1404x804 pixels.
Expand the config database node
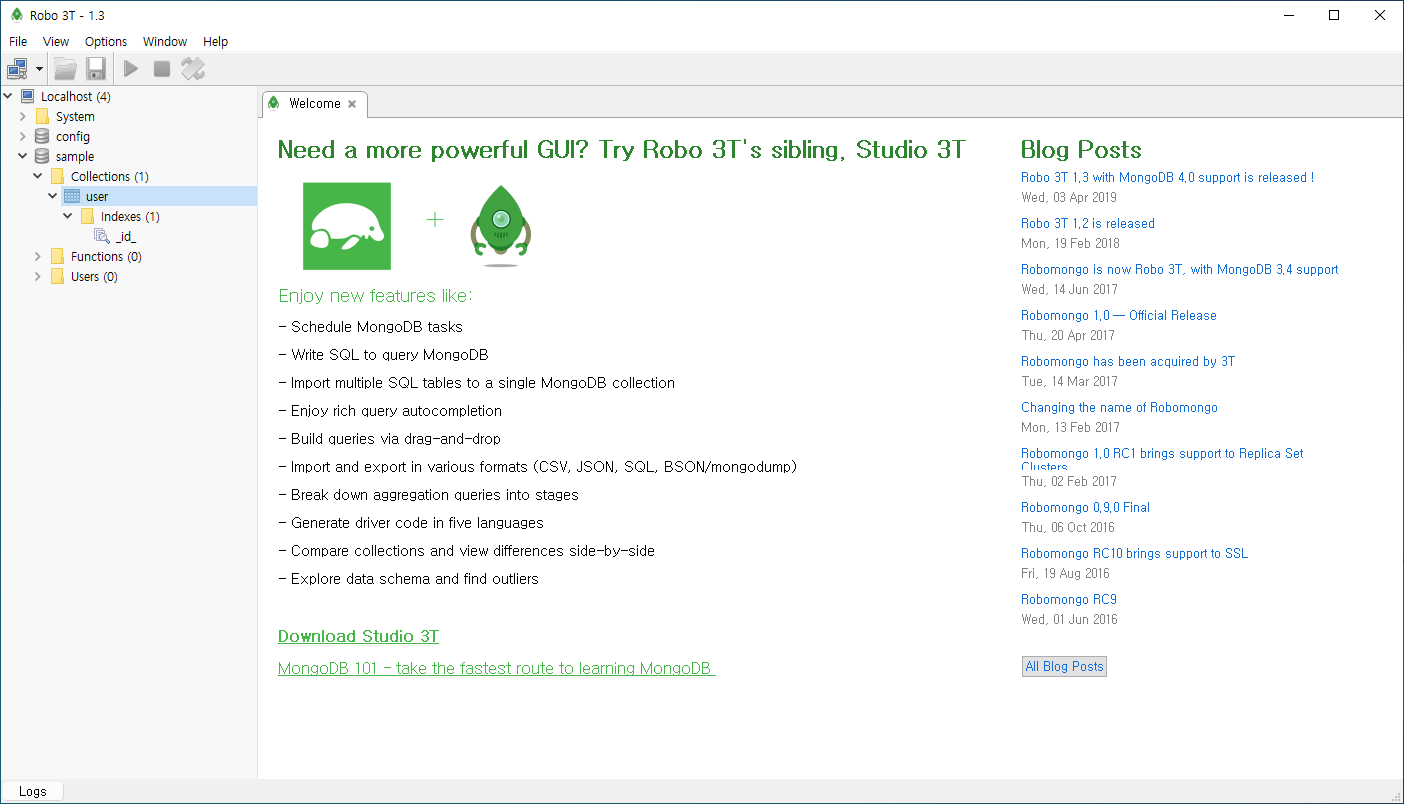tap(23, 136)
